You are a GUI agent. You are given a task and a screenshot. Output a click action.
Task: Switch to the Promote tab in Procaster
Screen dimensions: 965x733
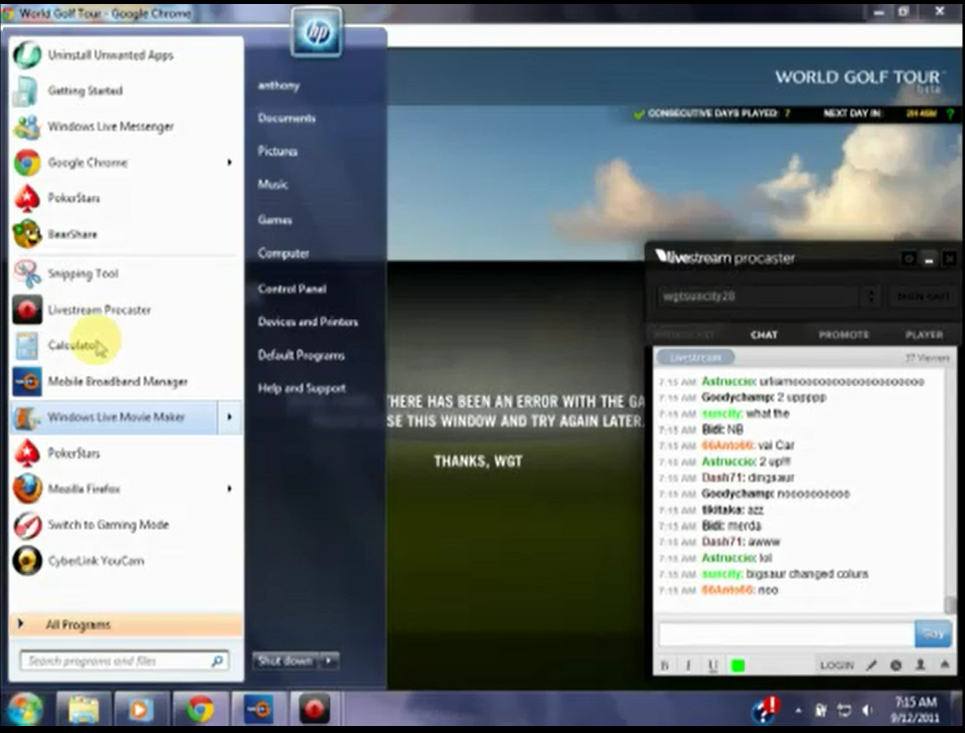(x=843, y=335)
